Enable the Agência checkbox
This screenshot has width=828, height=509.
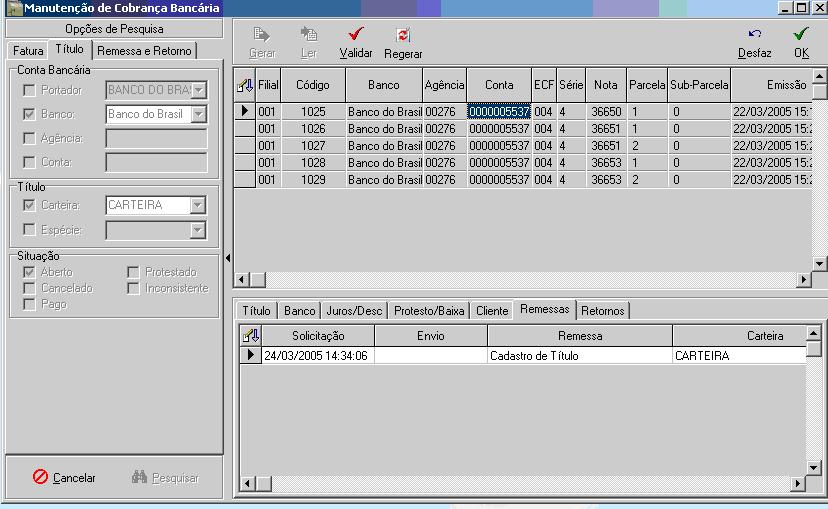[30, 138]
